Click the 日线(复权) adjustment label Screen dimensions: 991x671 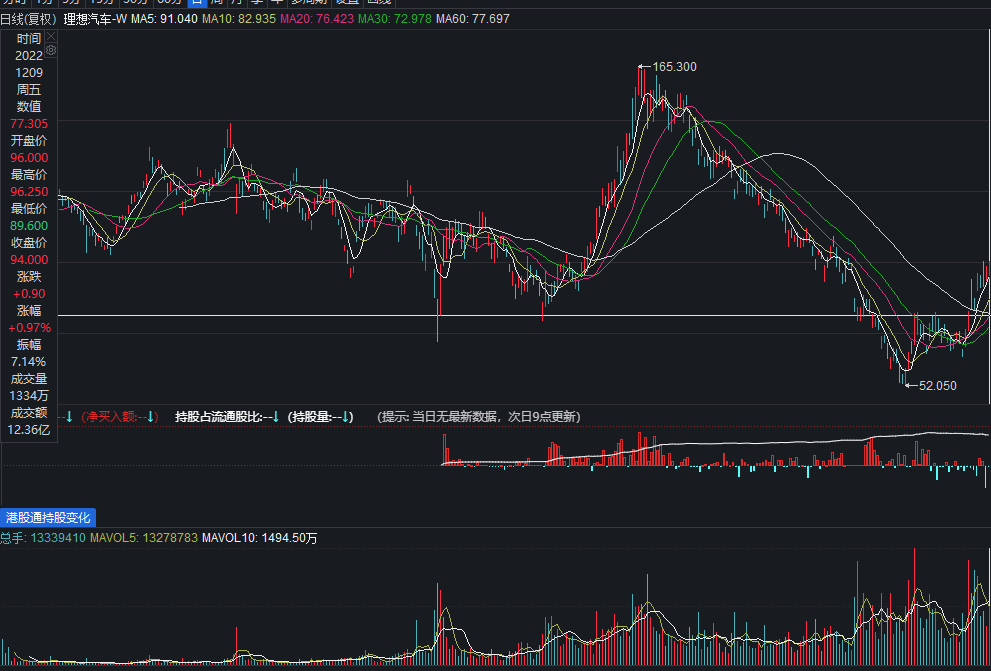pos(28,19)
